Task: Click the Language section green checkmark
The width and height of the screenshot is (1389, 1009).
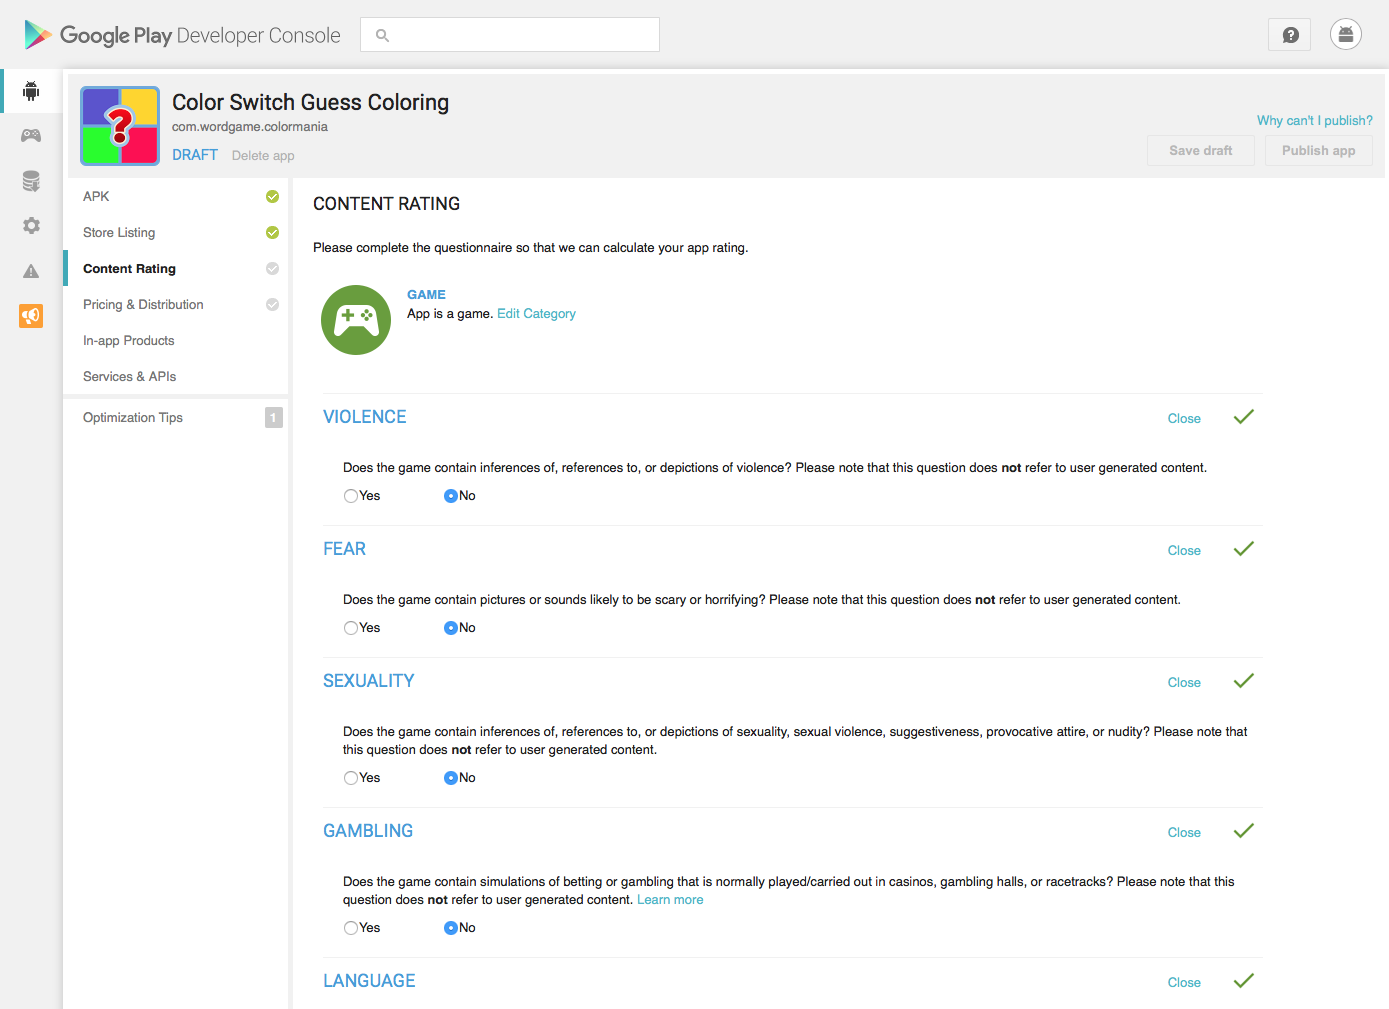Action: tap(1243, 981)
